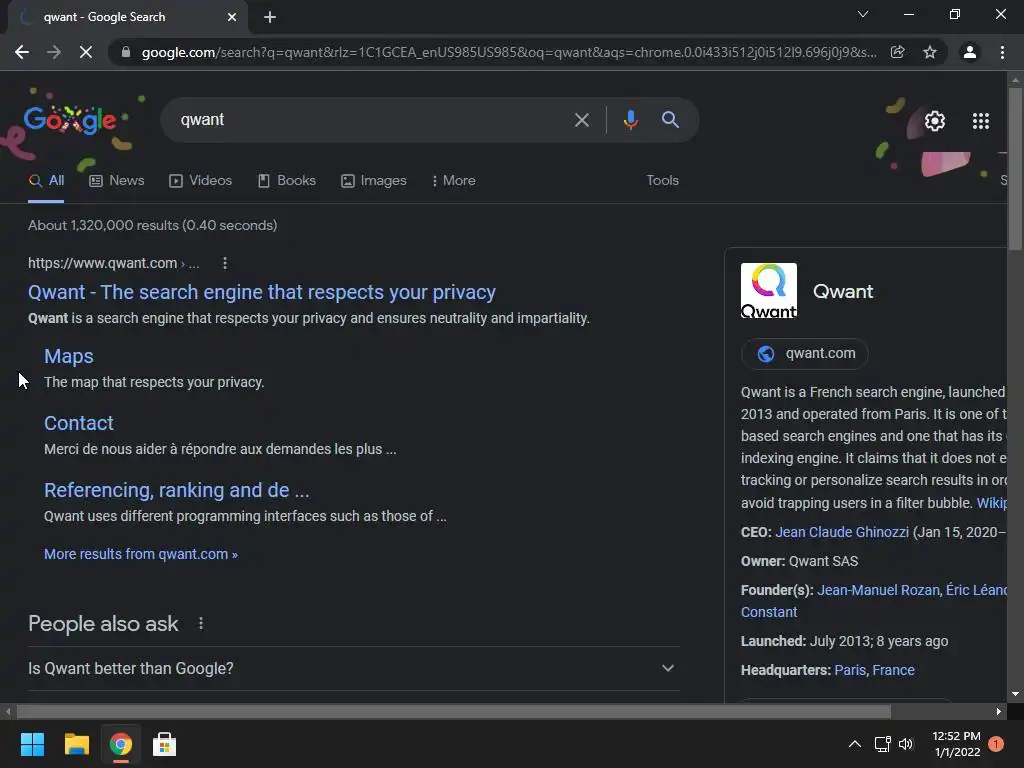Click the Qwant logo thumbnail
The width and height of the screenshot is (1024, 768).
pyautogui.click(x=769, y=291)
